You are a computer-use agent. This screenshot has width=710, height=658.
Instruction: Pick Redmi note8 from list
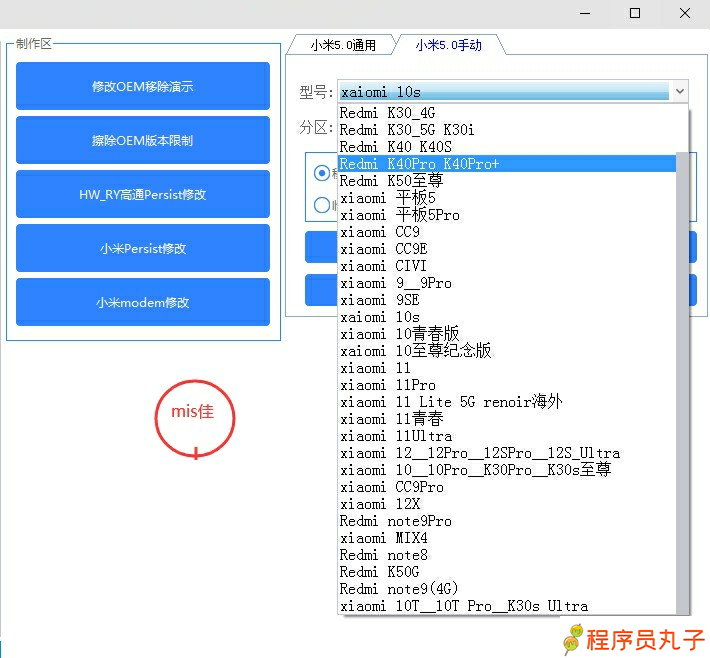(507, 555)
